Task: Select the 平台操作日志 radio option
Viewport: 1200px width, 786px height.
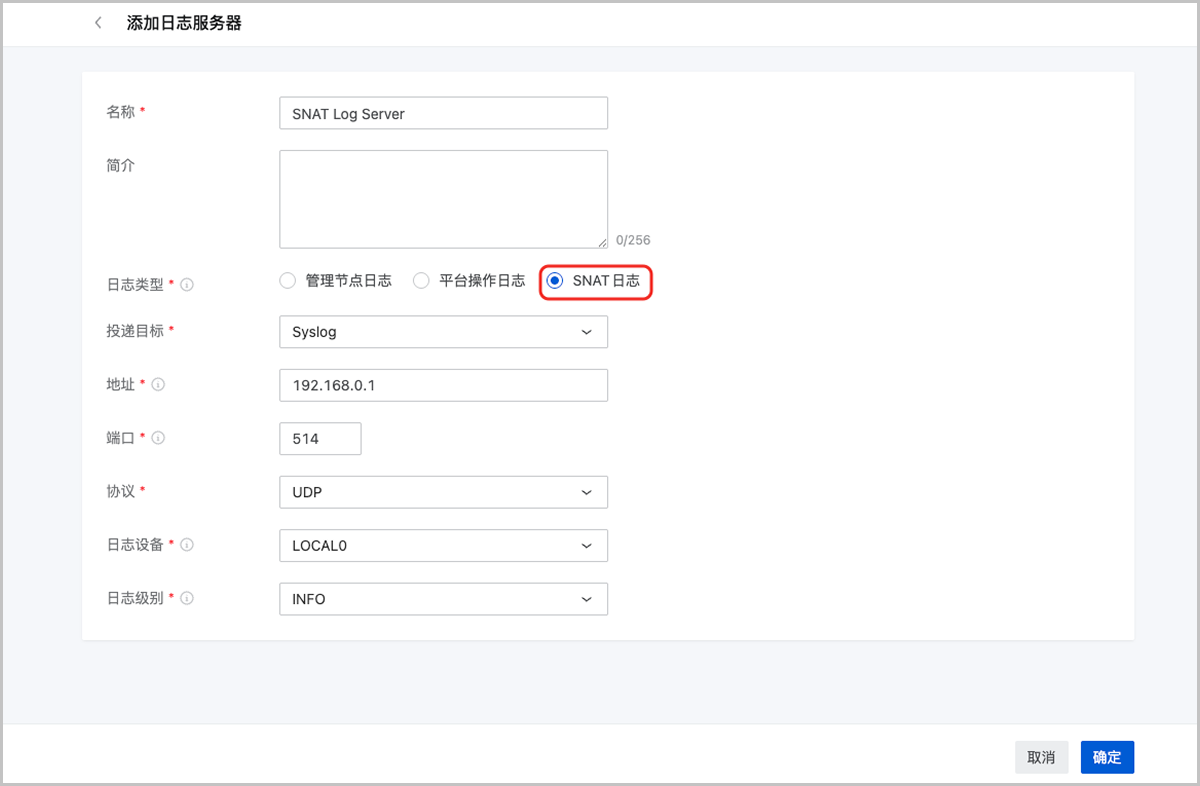Action: coord(421,281)
